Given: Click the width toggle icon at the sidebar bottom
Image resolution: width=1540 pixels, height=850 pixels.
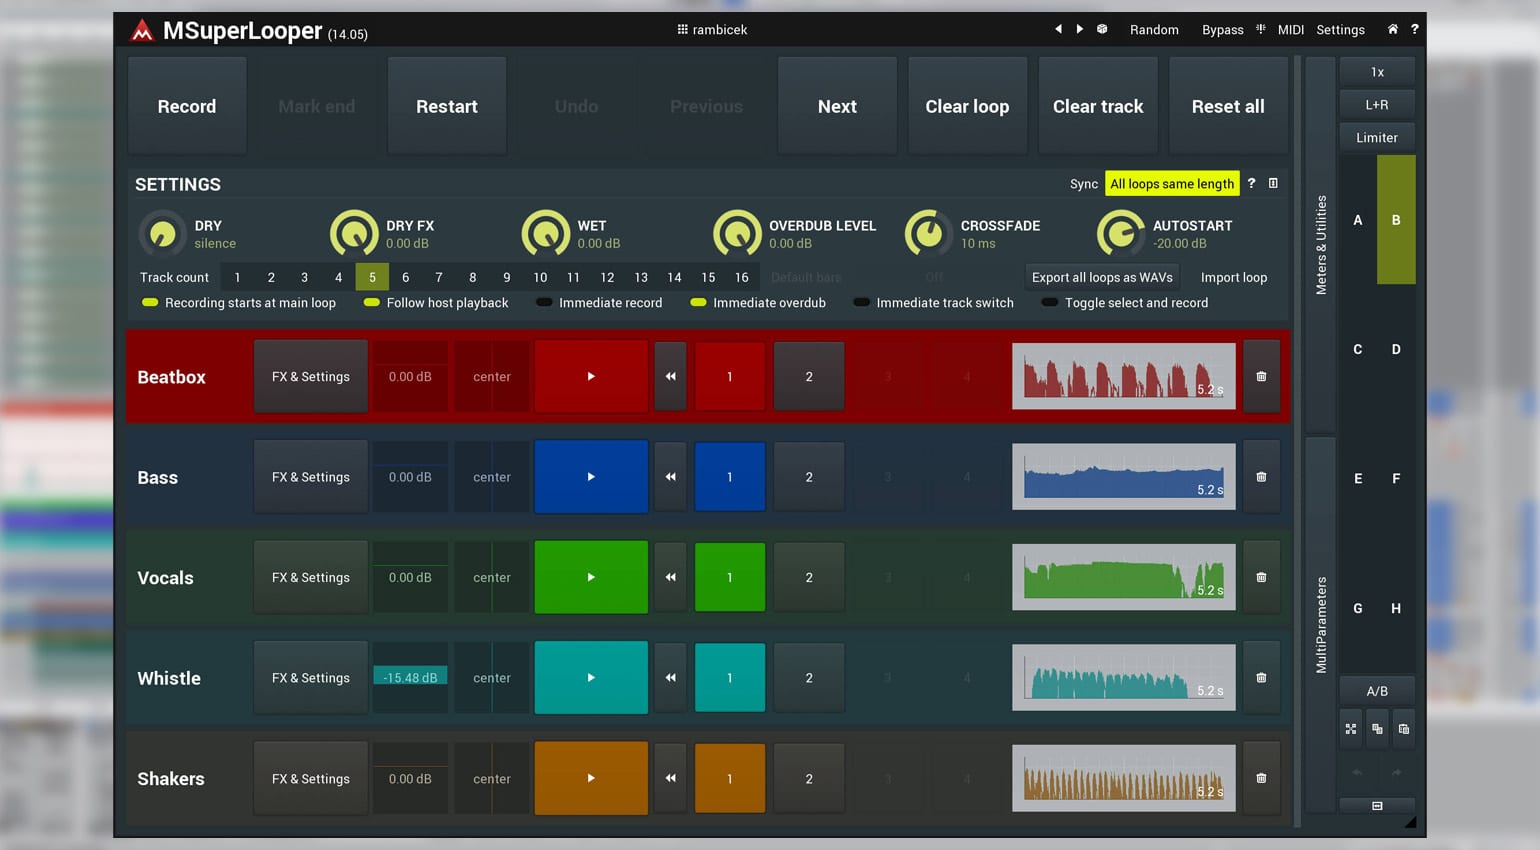Looking at the screenshot, I should tap(1377, 806).
